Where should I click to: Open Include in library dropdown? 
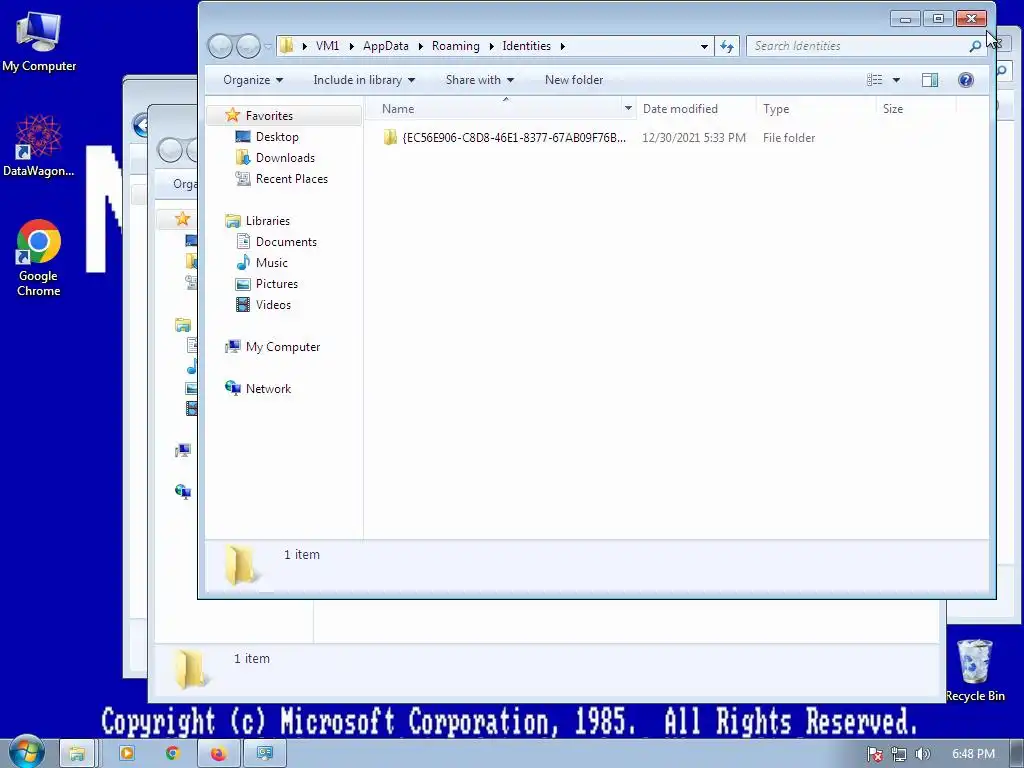[x=364, y=80]
